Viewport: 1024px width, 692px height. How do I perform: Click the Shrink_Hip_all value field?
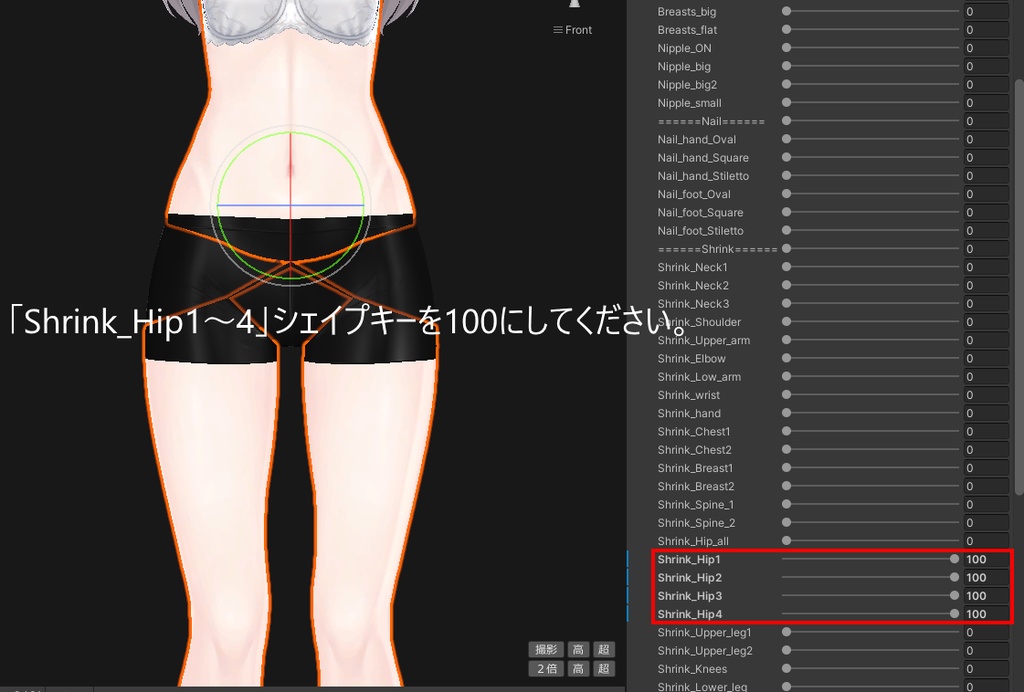point(986,541)
